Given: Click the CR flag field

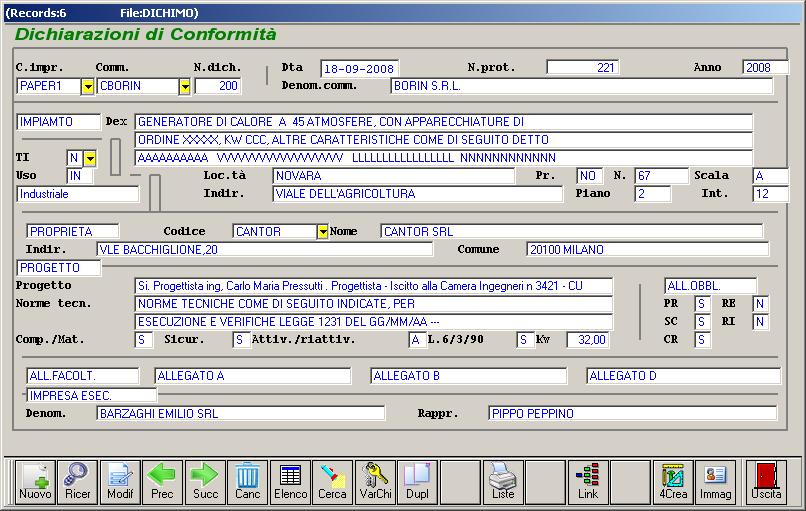Looking at the screenshot, I should pos(703,340).
